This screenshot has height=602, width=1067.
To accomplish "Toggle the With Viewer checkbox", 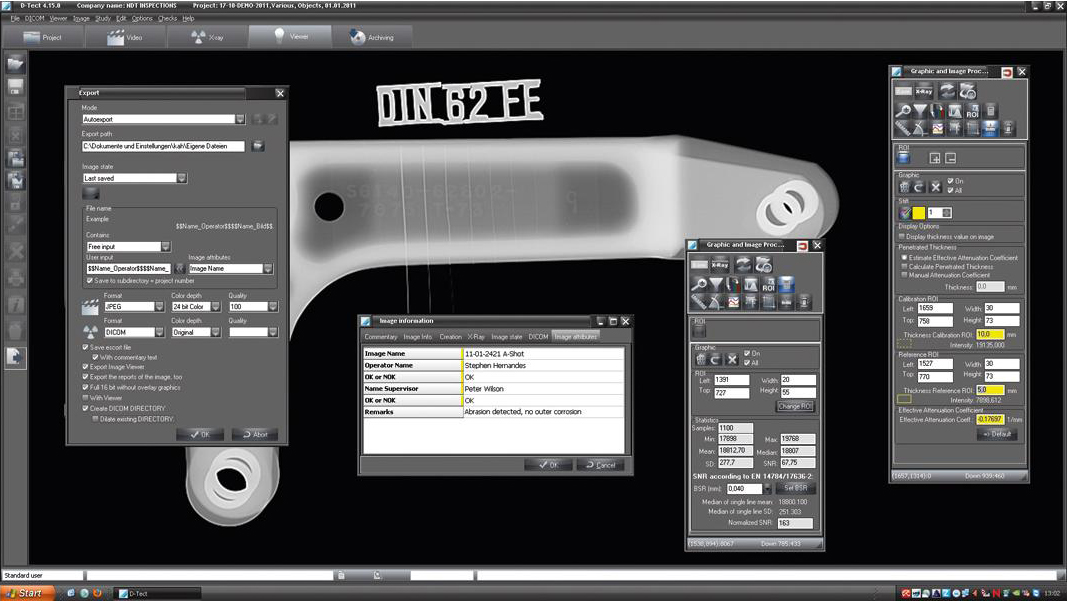I will (86, 398).
